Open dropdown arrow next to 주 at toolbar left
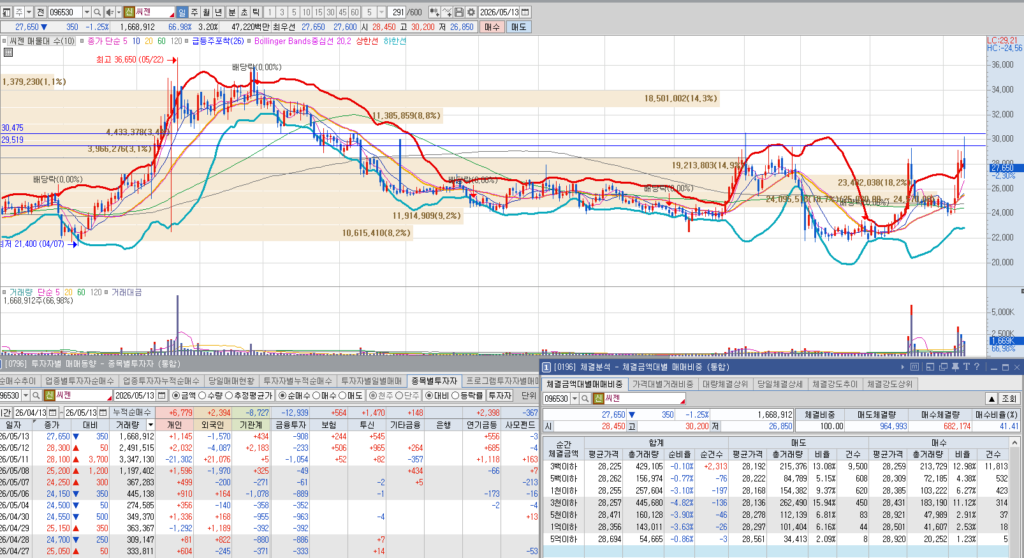Screen dimensions: 1024x558 point(29,12)
